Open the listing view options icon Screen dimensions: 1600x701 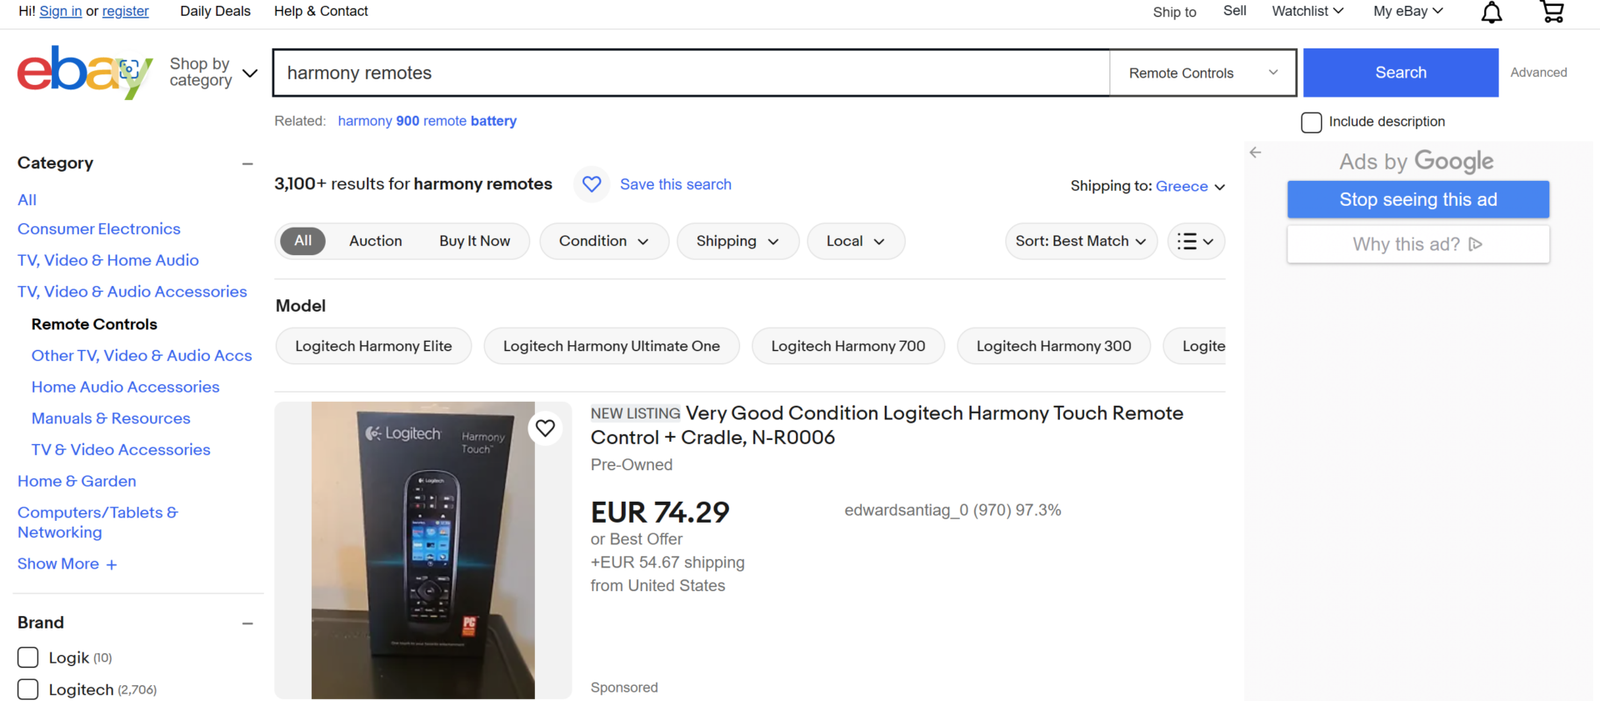[1196, 241]
